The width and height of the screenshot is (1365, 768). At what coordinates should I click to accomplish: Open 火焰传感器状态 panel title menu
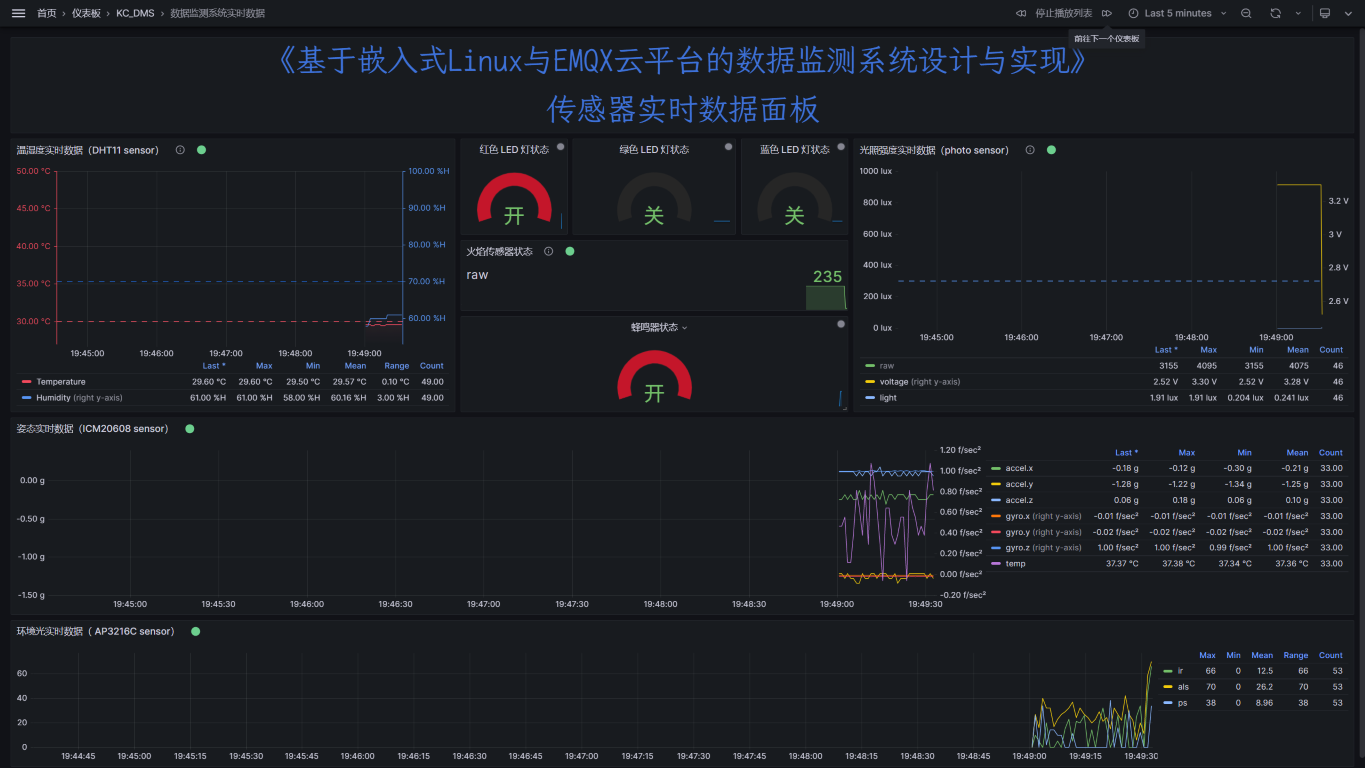[500, 251]
